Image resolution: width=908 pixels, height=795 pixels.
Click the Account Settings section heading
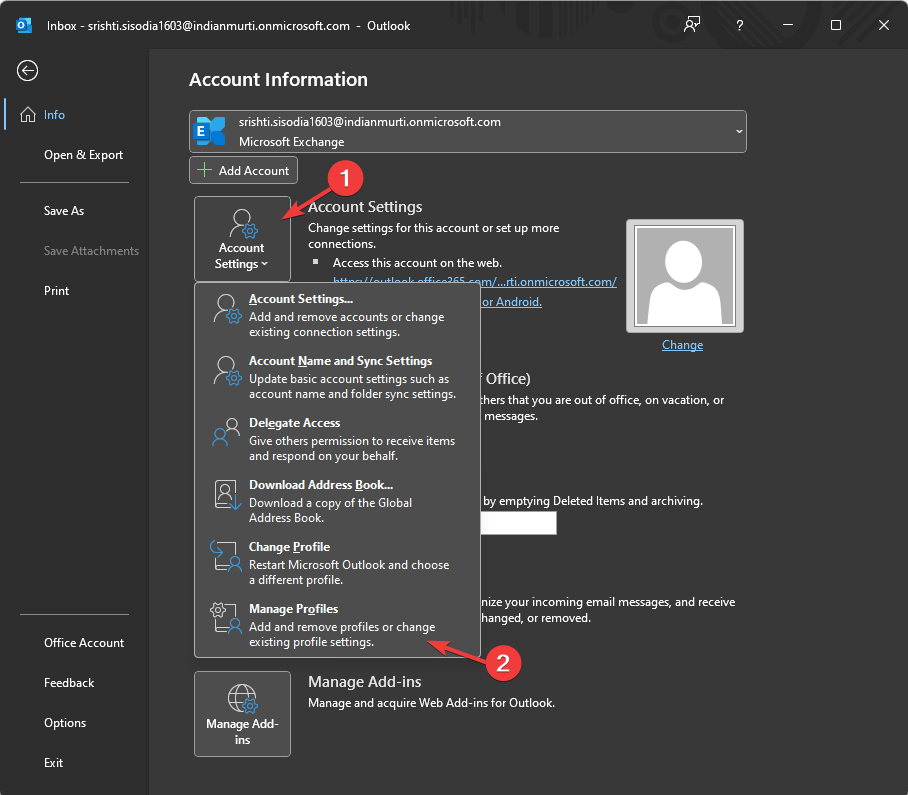(365, 207)
